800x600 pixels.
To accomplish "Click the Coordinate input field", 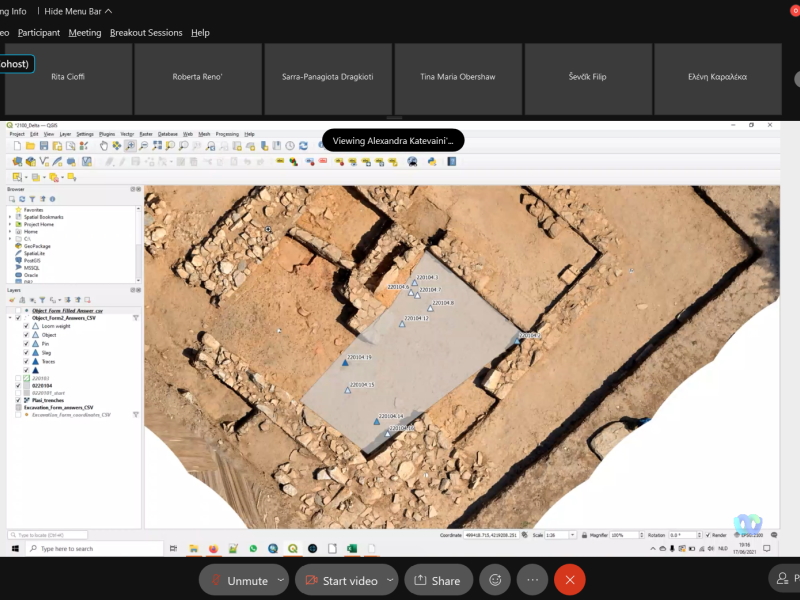I will click(x=491, y=535).
